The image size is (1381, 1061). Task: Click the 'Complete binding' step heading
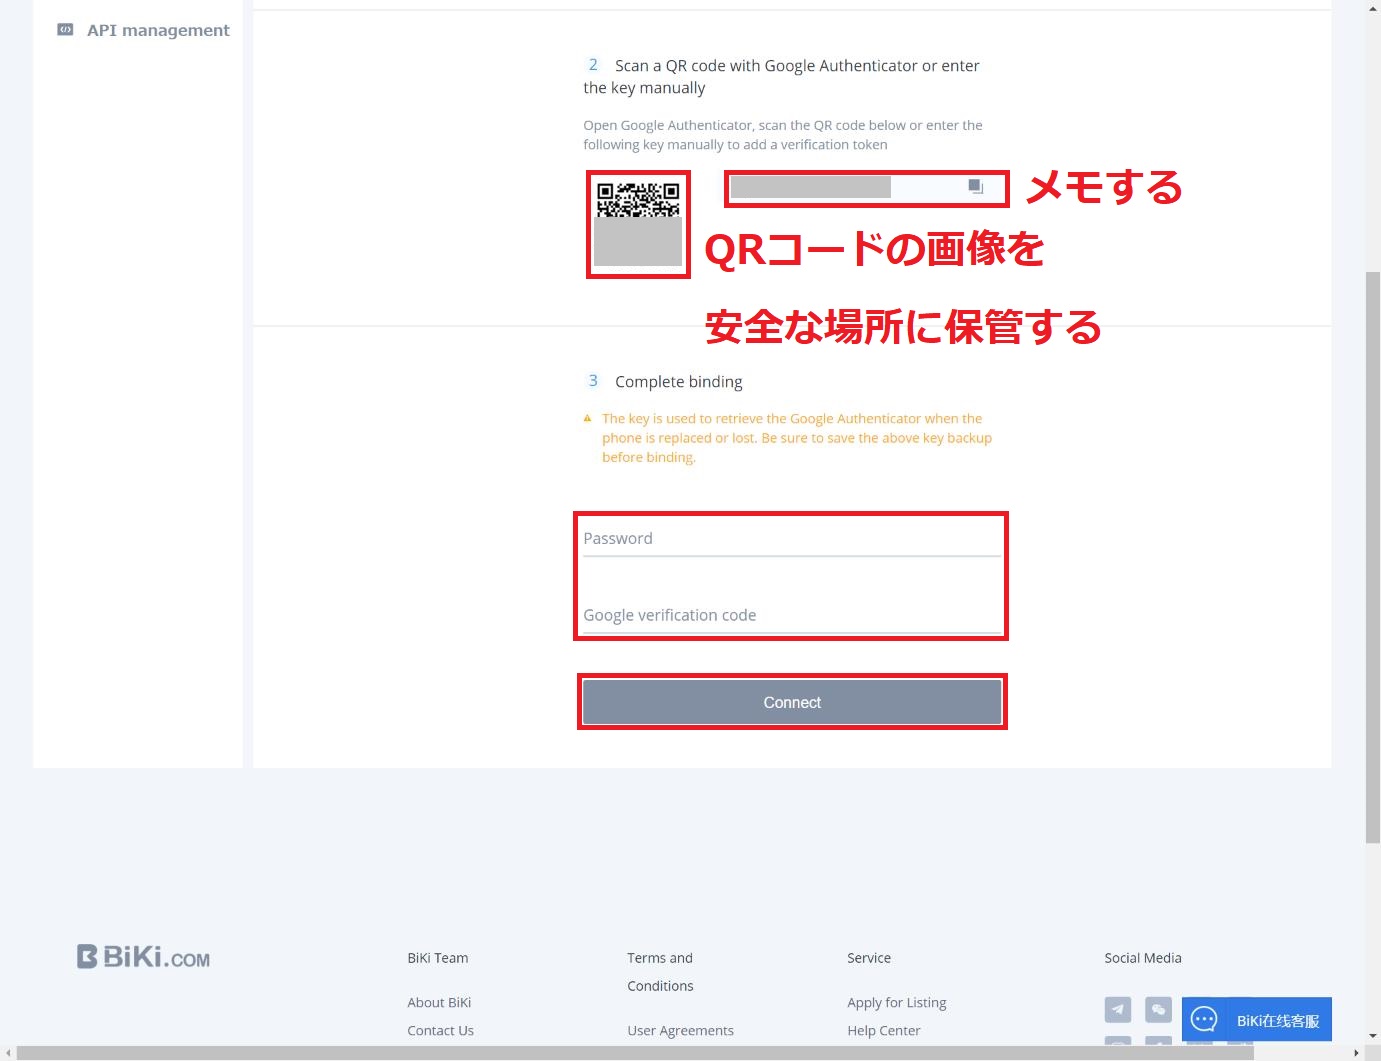tap(679, 382)
